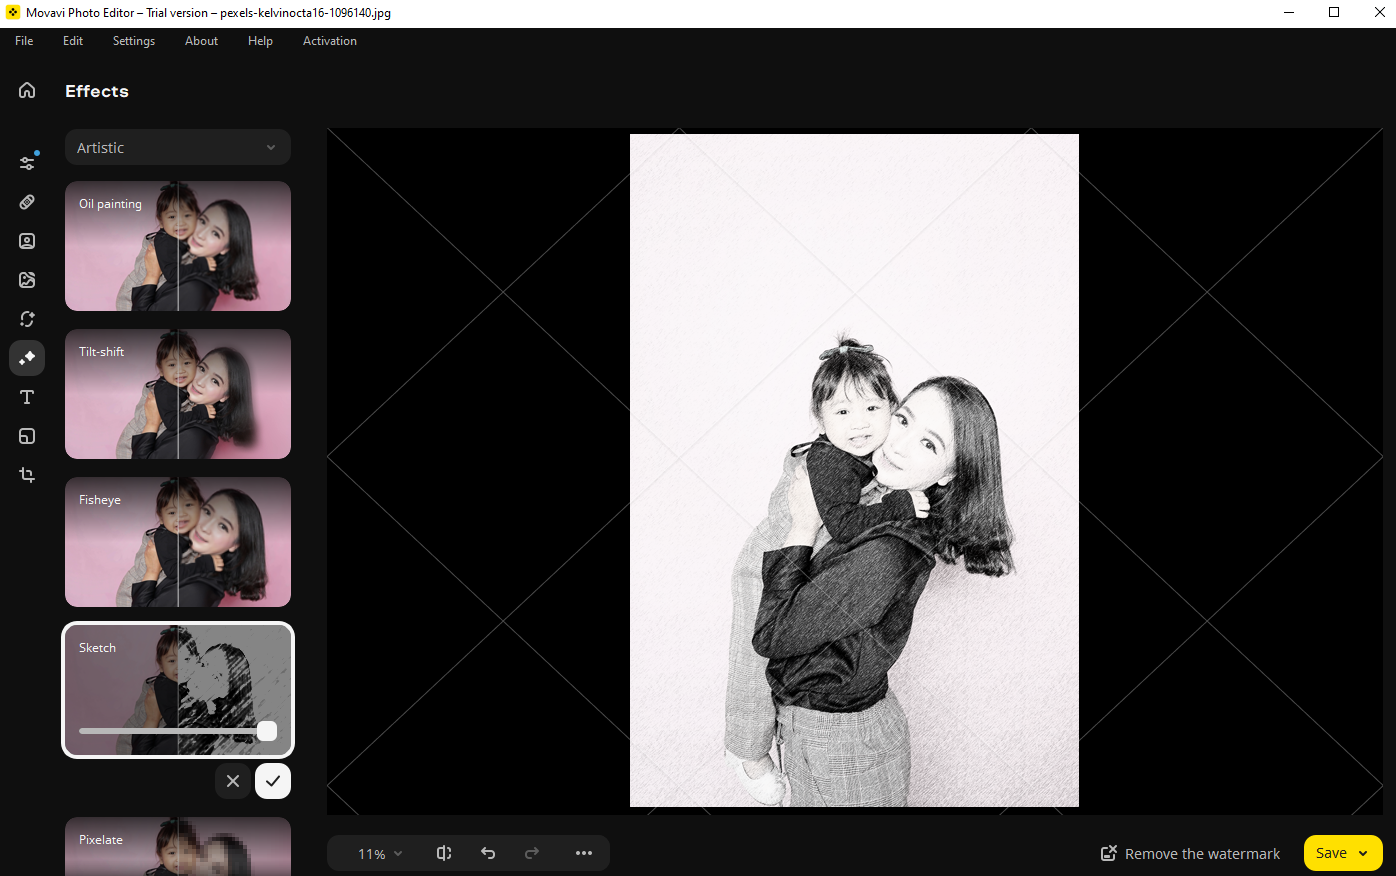Adjust the Sketch effect intensity slider
The height and width of the screenshot is (876, 1396).
[266, 731]
